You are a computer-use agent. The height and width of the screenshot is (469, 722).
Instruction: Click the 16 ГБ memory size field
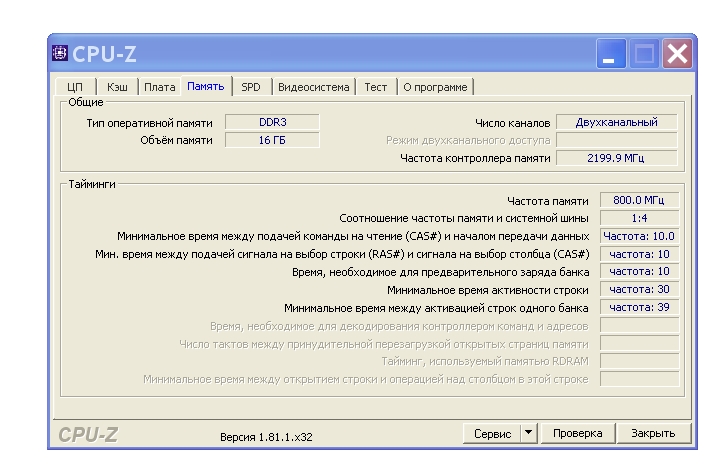point(272,140)
